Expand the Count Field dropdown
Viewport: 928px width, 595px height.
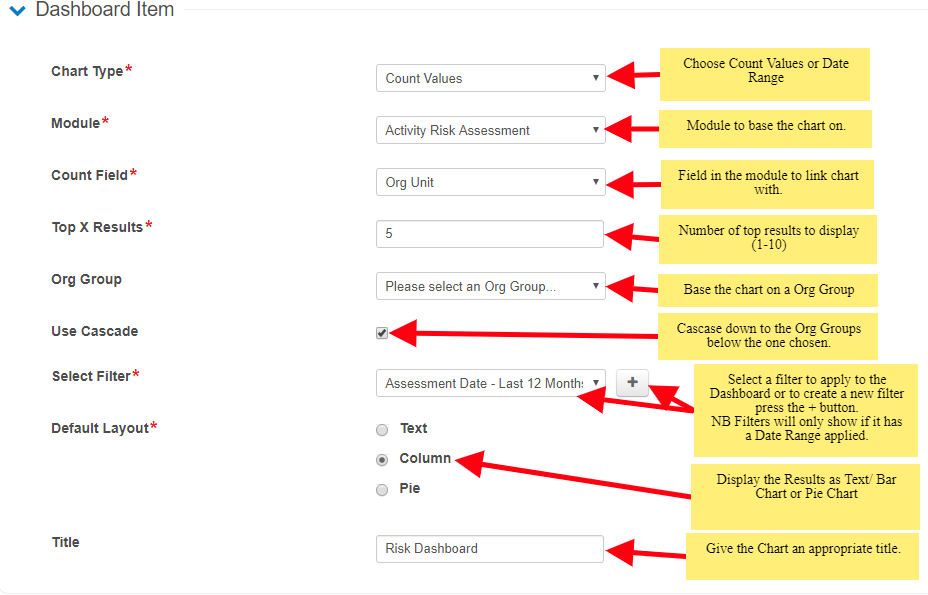pos(490,182)
